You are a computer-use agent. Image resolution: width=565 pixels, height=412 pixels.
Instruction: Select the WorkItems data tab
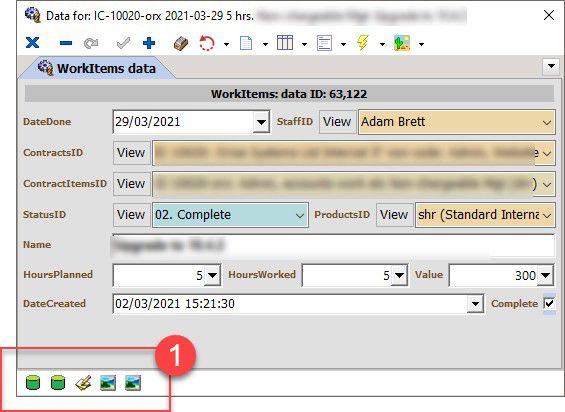coord(97,68)
